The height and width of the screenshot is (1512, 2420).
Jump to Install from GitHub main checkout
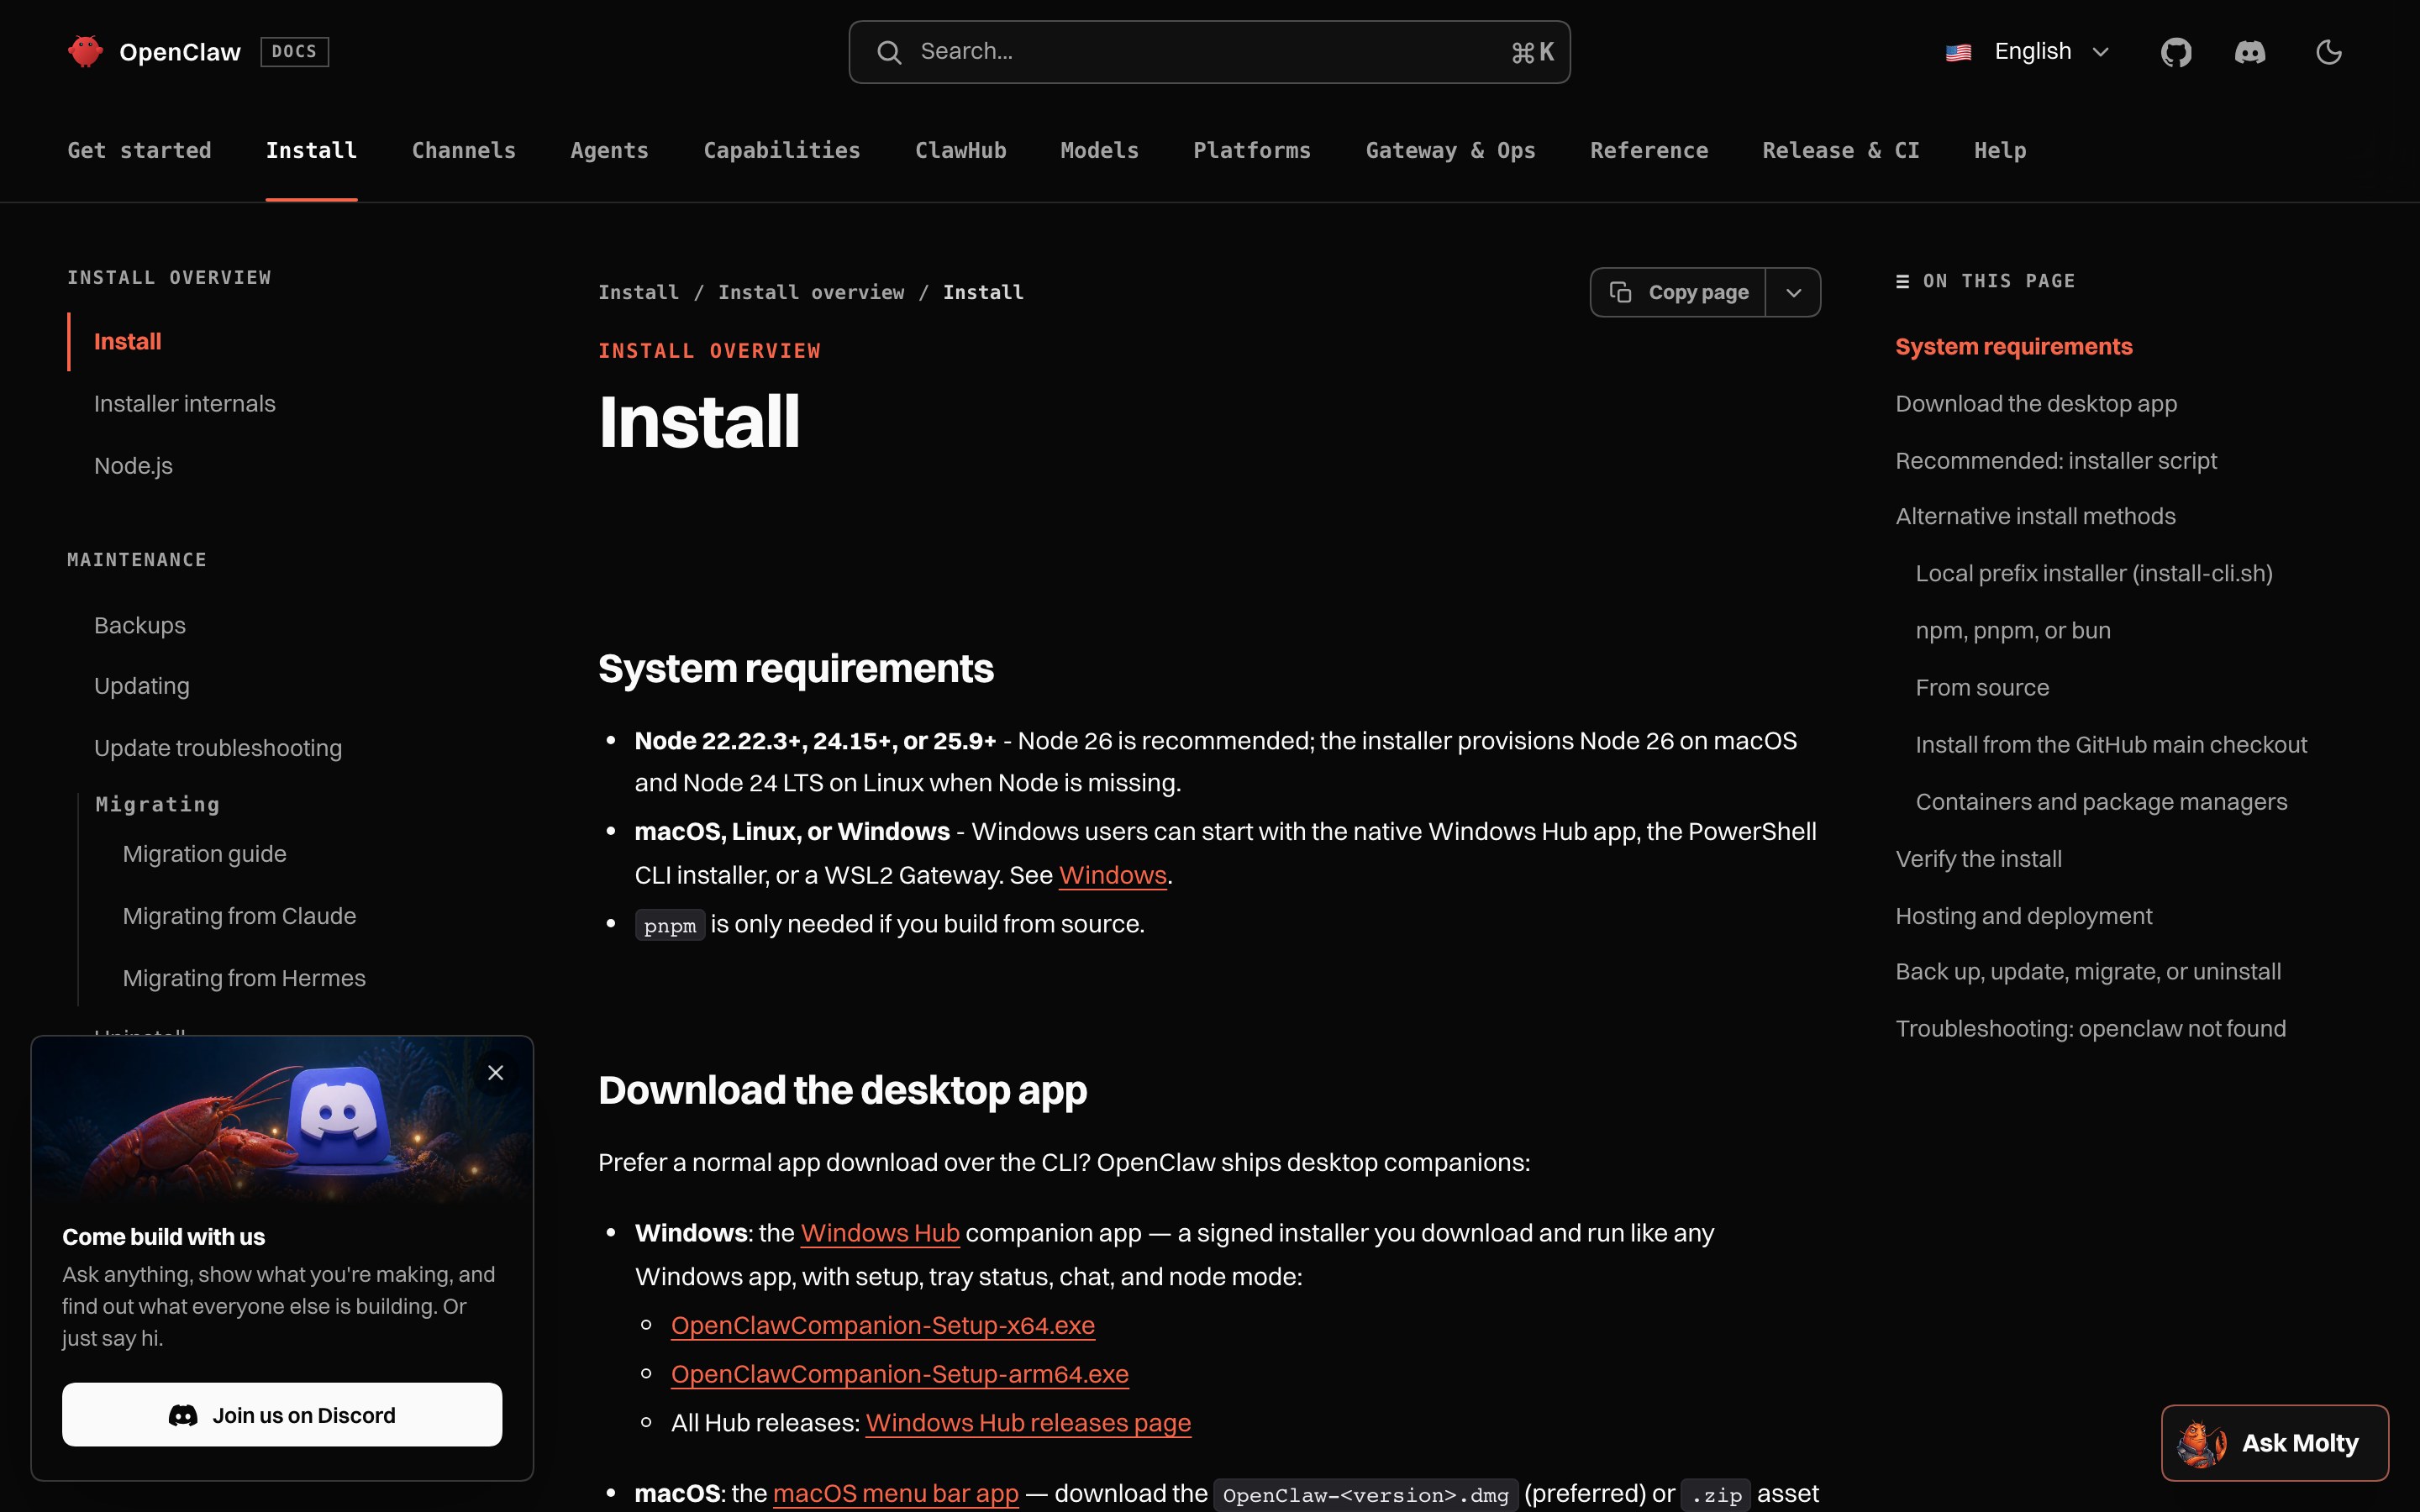pyautogui.click(x=2111, y=744)
